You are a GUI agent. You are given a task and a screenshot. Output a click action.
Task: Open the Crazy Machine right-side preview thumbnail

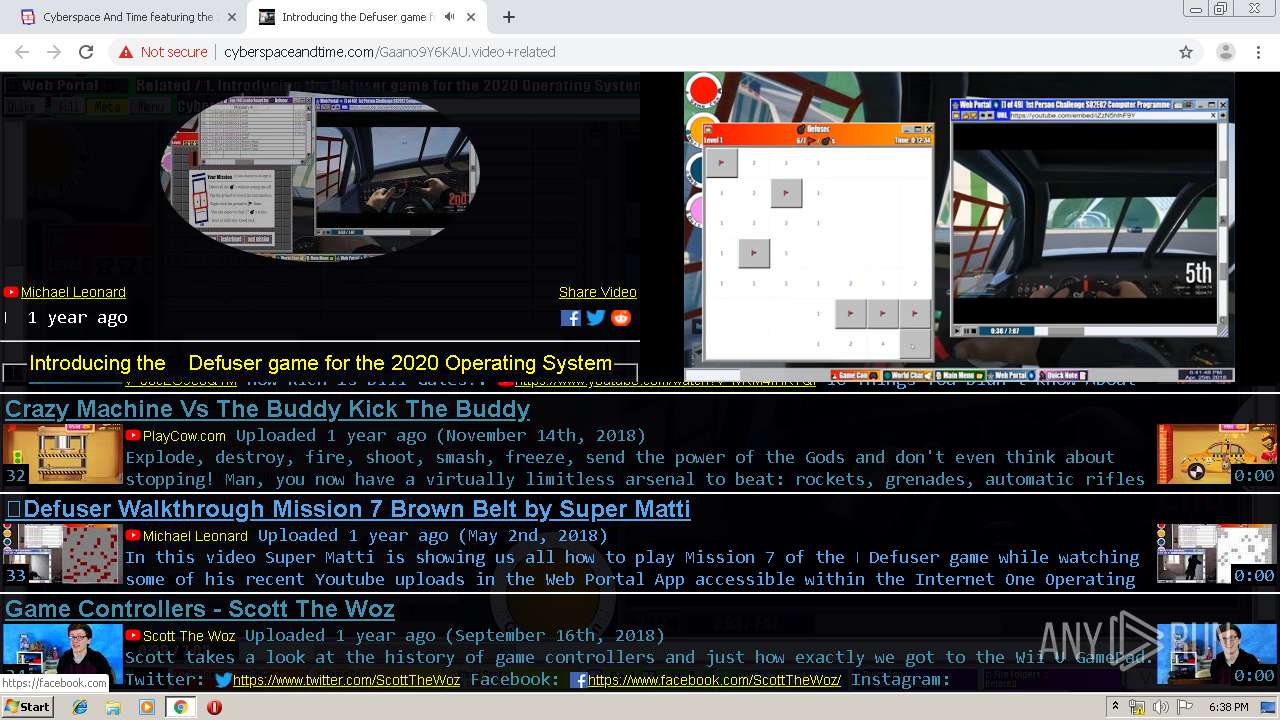click(x=1217, y=454)
